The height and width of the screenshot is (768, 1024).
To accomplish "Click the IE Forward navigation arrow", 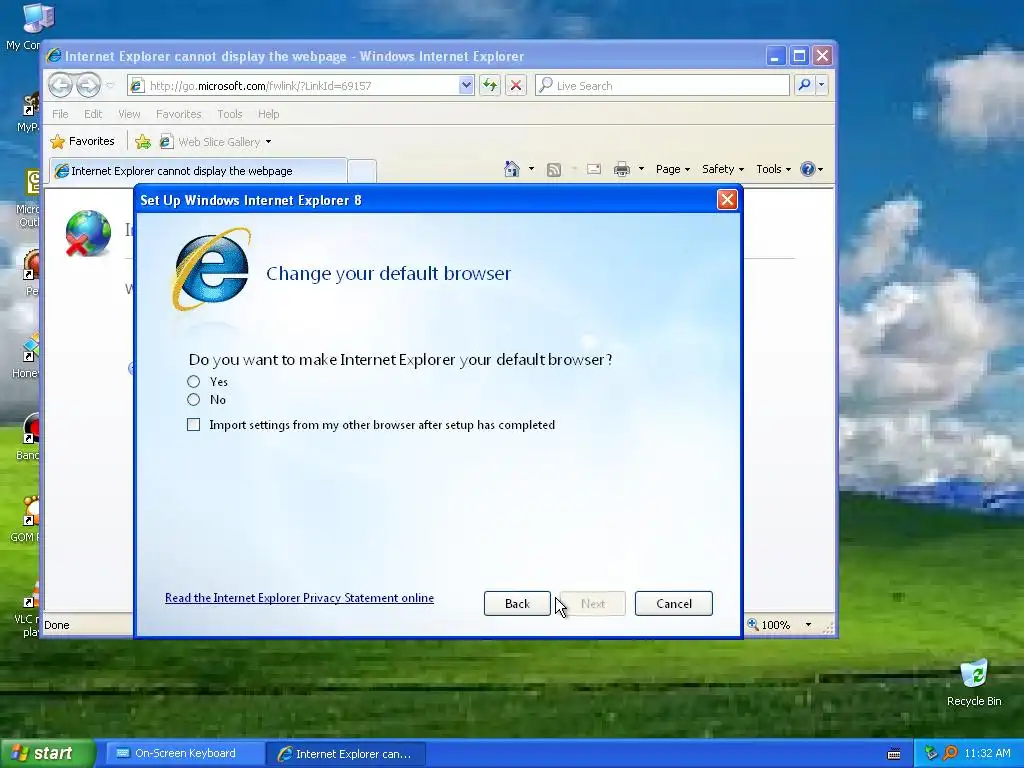I will click(x=88, y=85).
